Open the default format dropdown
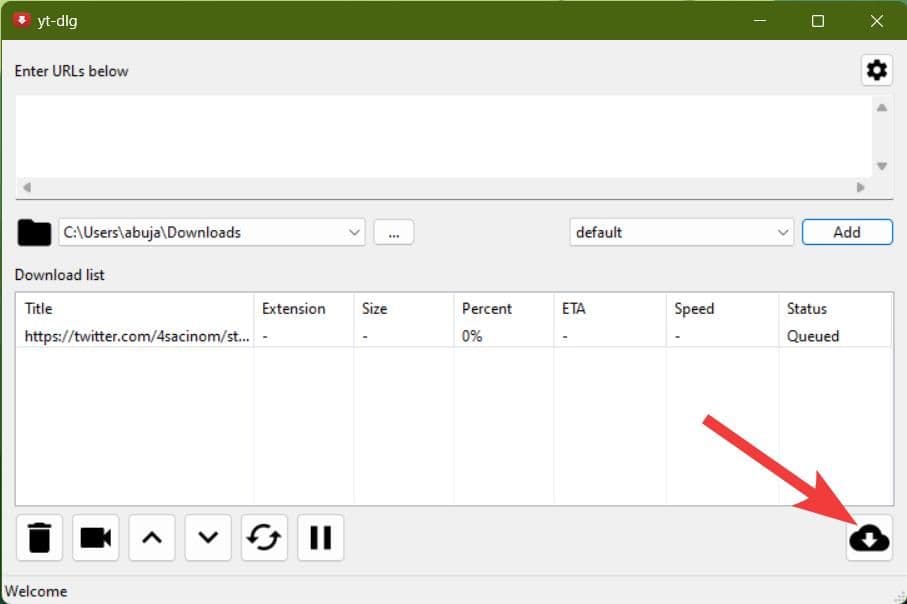The width and height of the screenshot is (907, 604). (x=782, y=232)
